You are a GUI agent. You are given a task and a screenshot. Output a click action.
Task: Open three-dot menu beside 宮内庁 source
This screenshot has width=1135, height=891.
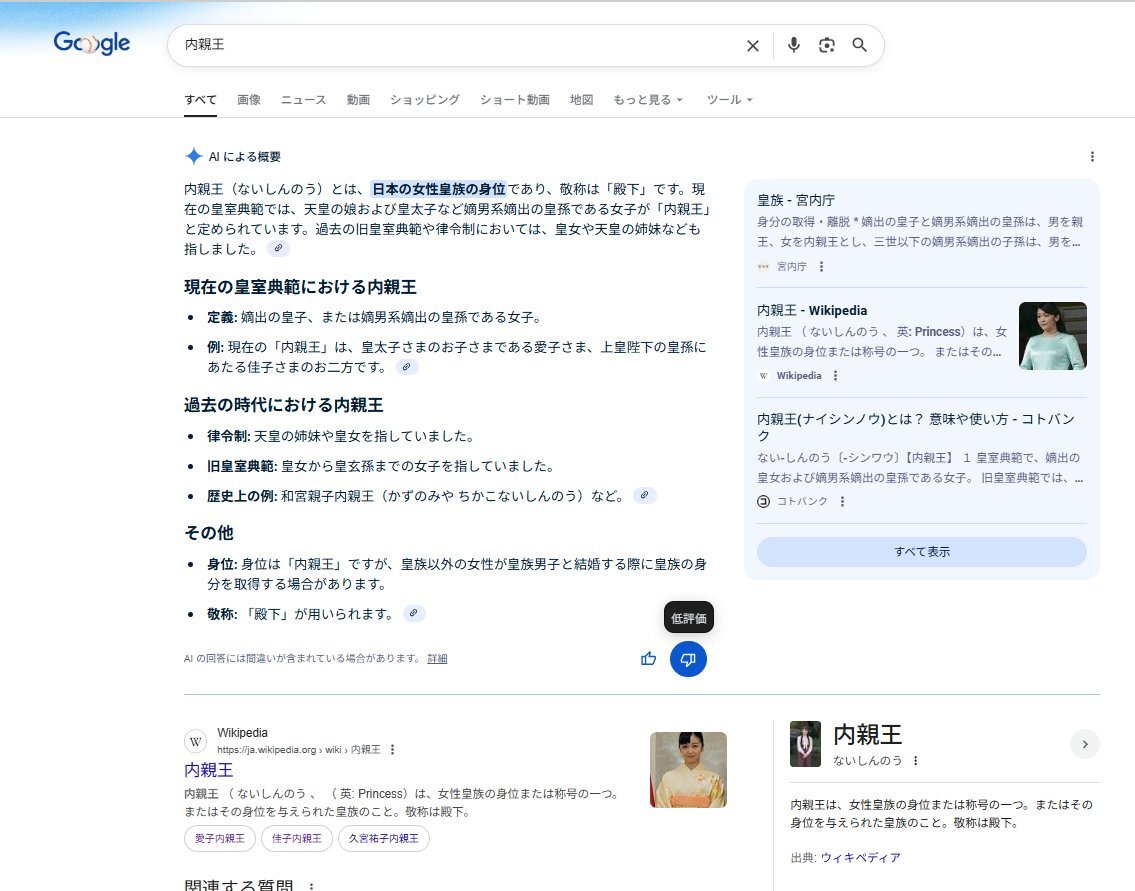pyautogui.click(x=821, y=267)
